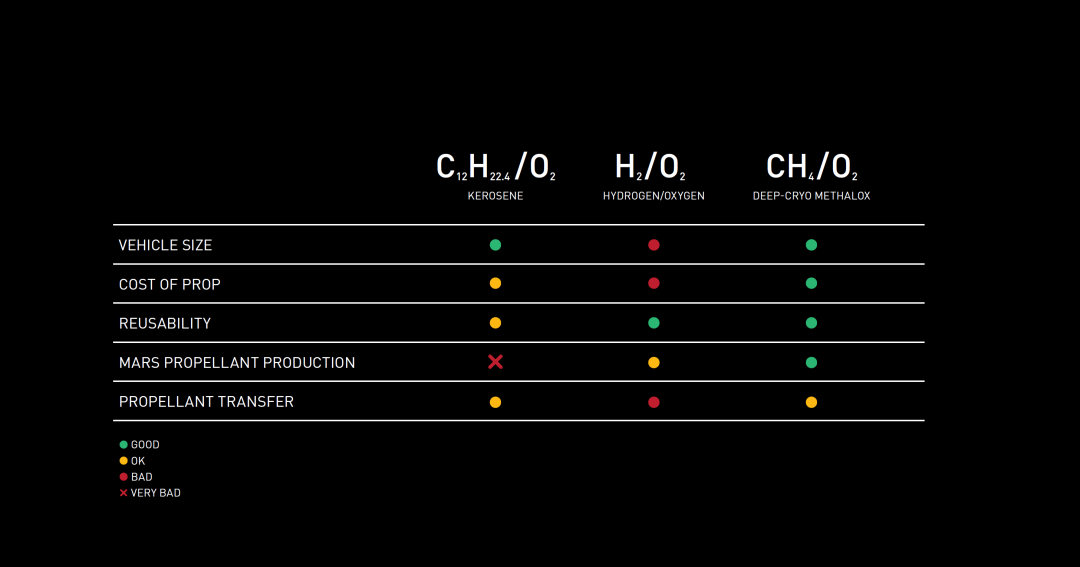Click the KEROSENE column label
This screenshot has height=567, width=1080.
coord(495,196)
